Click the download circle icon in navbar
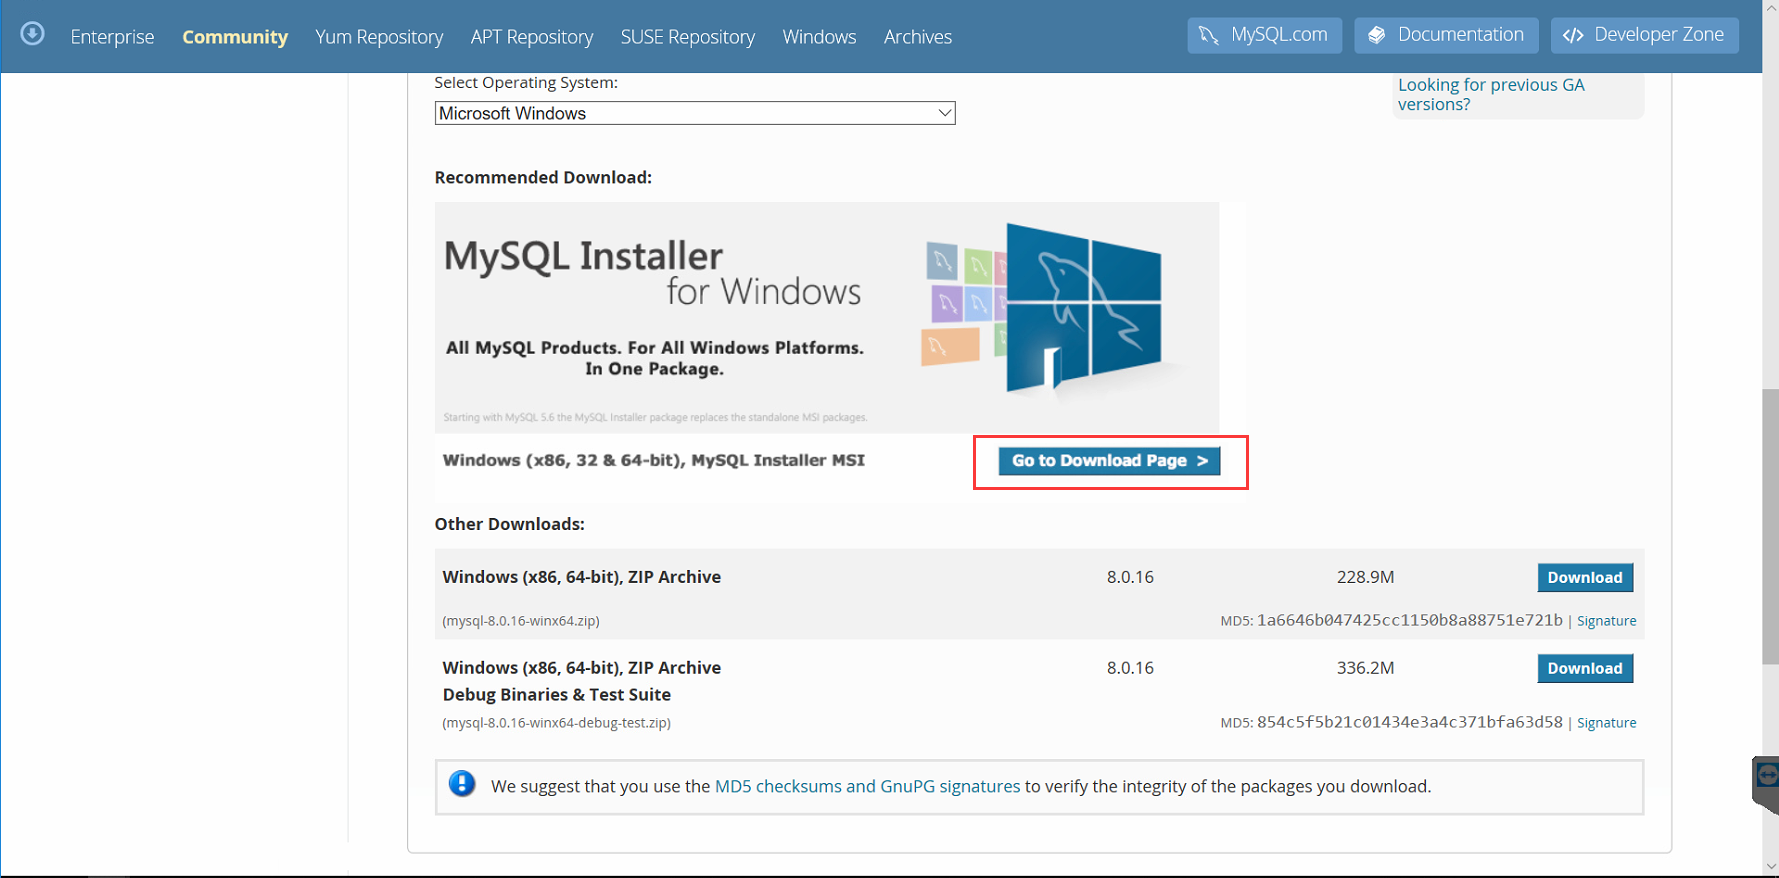 (32, 34)
